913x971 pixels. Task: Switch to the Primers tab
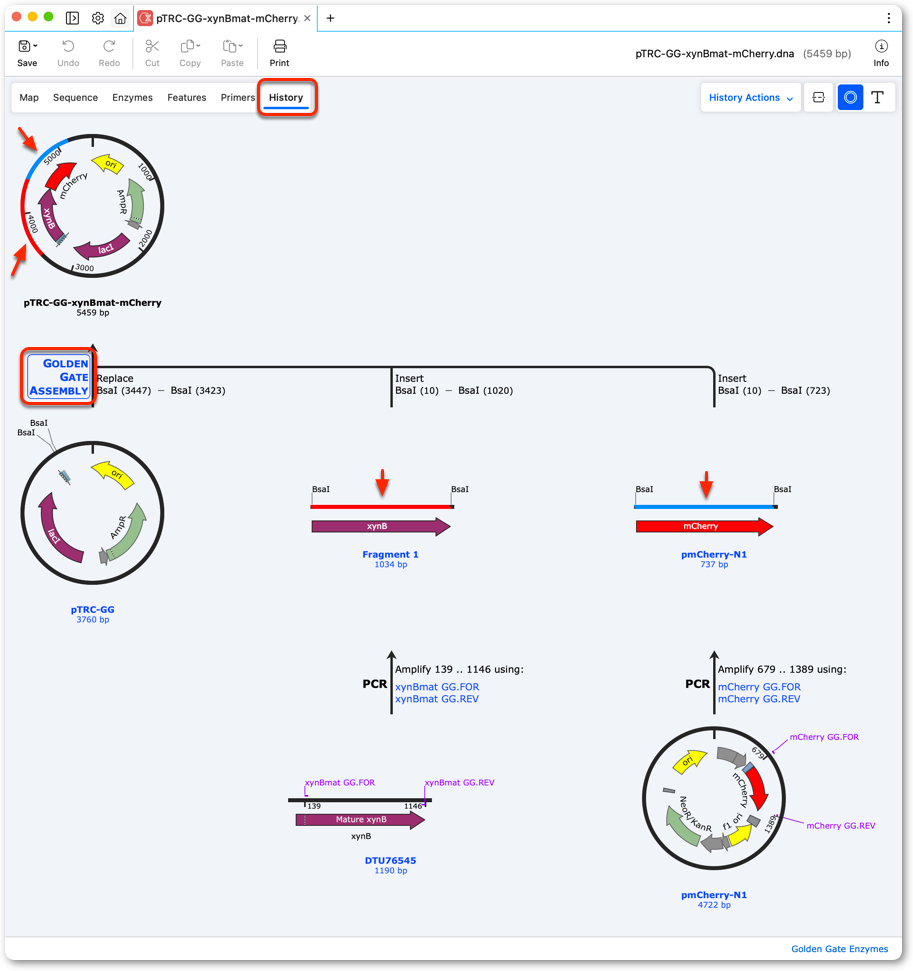[238, 97]
